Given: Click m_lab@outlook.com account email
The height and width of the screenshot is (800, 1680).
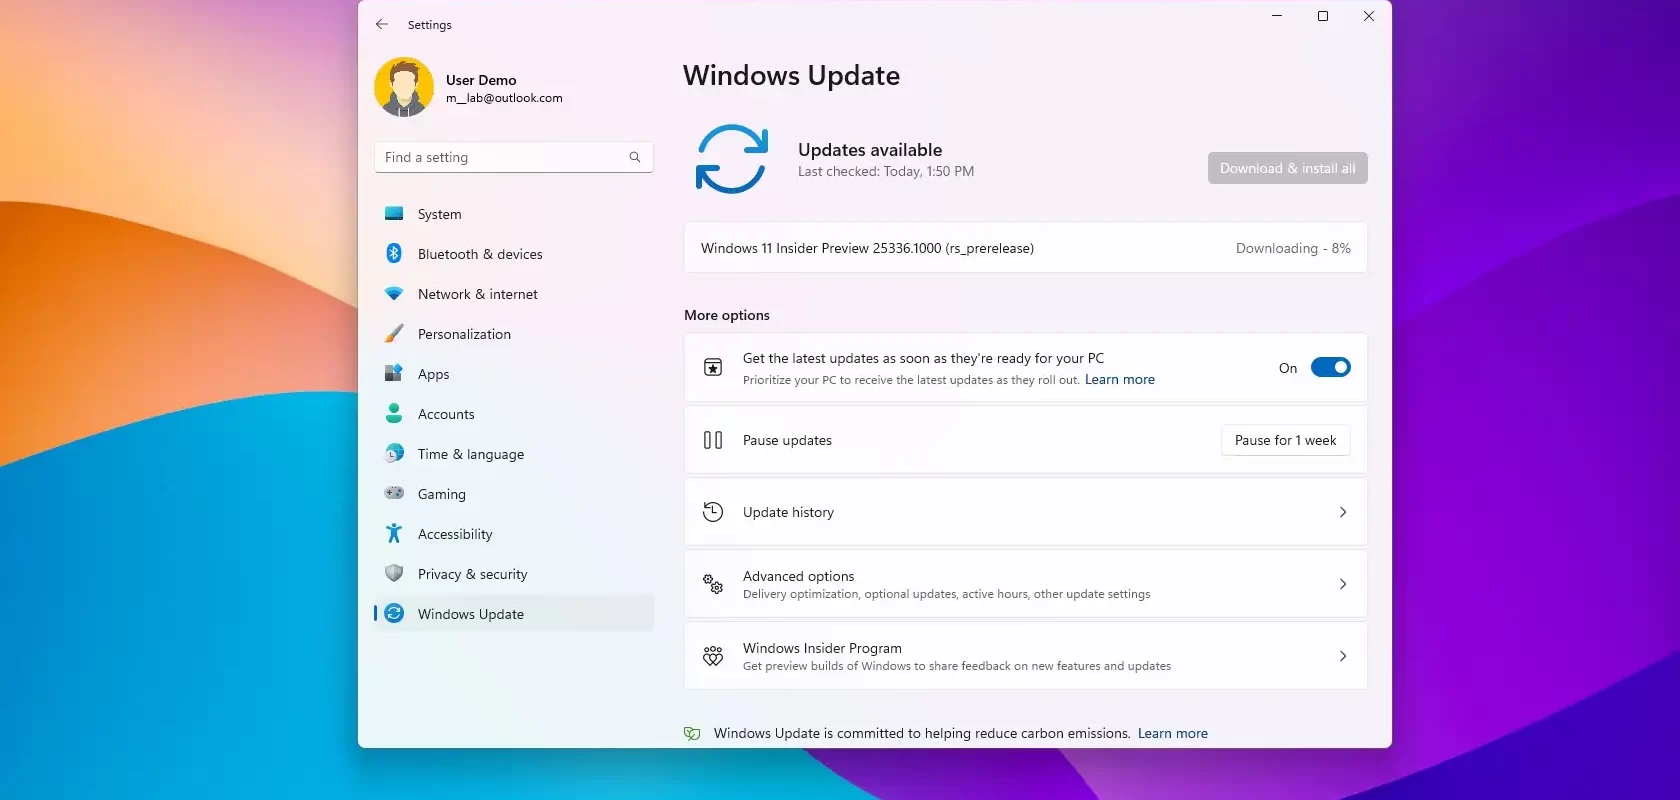Looking at the screenshot, I should [504, 98].
